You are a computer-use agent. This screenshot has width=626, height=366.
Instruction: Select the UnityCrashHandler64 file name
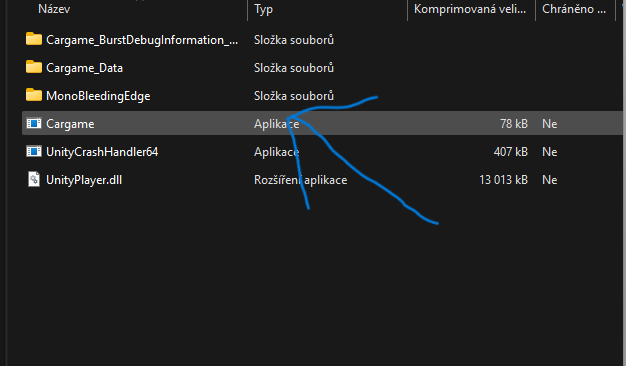coord(102,152)
